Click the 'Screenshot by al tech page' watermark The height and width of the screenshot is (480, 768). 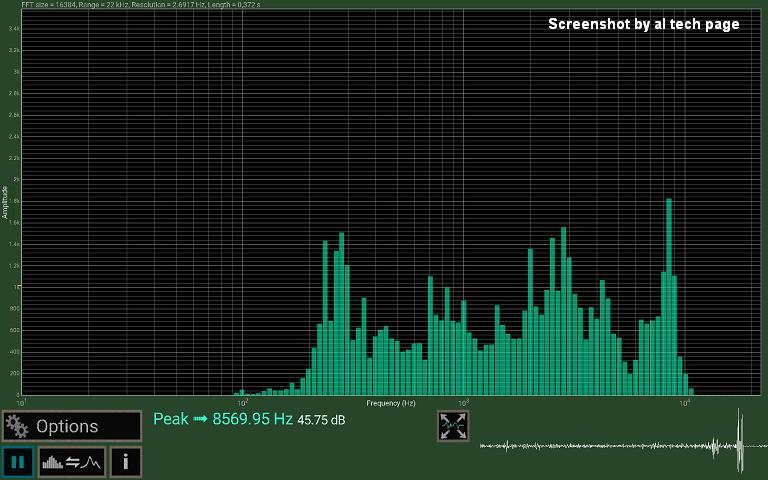pyautogui.click(x=643, y=24)
